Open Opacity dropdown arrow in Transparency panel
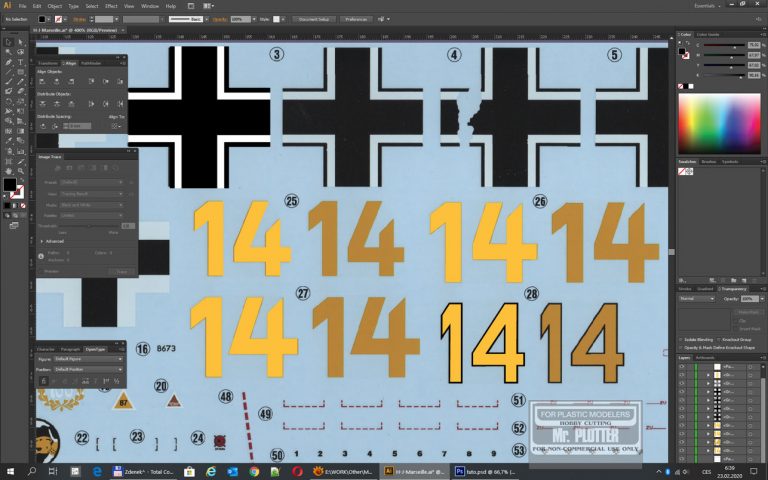This screenshot has height=480, width=768. click(762, 298)
